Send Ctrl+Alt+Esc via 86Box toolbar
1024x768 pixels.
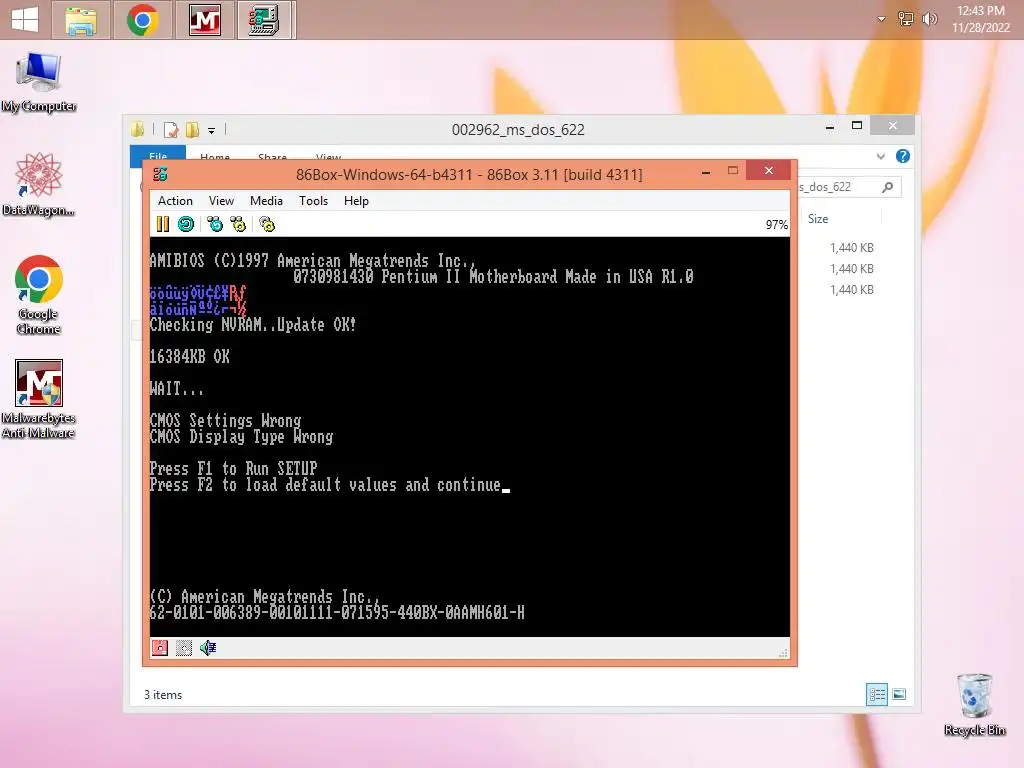point(238,225)
